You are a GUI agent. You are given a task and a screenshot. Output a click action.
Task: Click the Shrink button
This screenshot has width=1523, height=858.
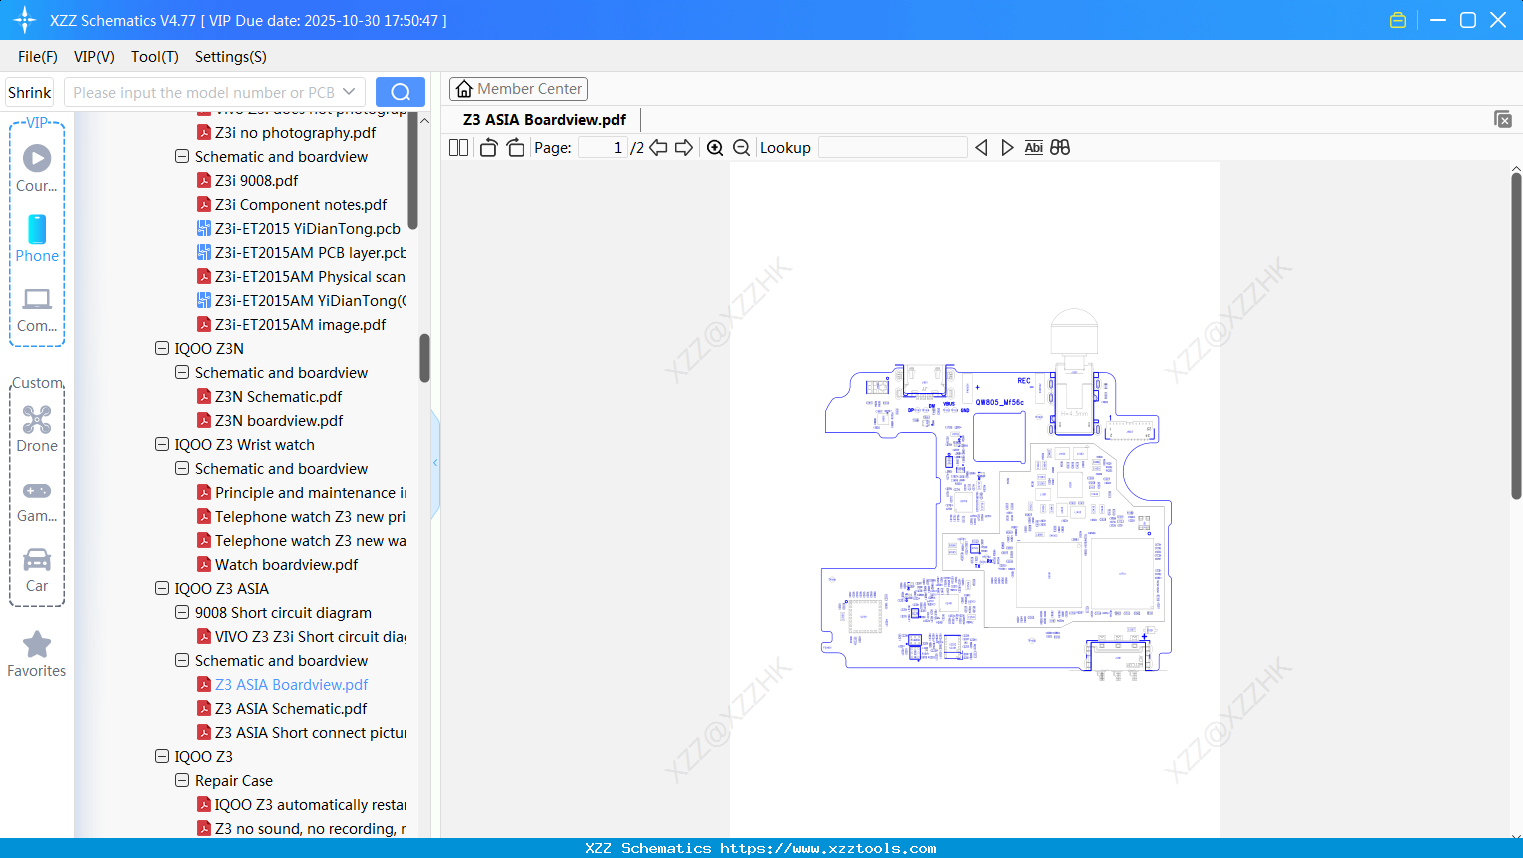pyautogui.click(x=30, y=92)
